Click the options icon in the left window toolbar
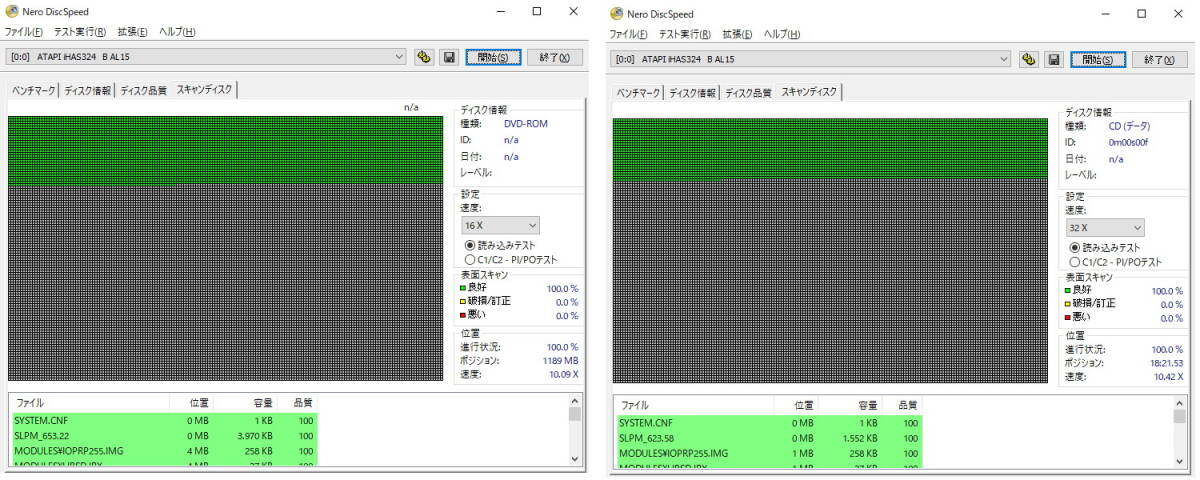Screen dimensions: 1200x480 [424, 57]
